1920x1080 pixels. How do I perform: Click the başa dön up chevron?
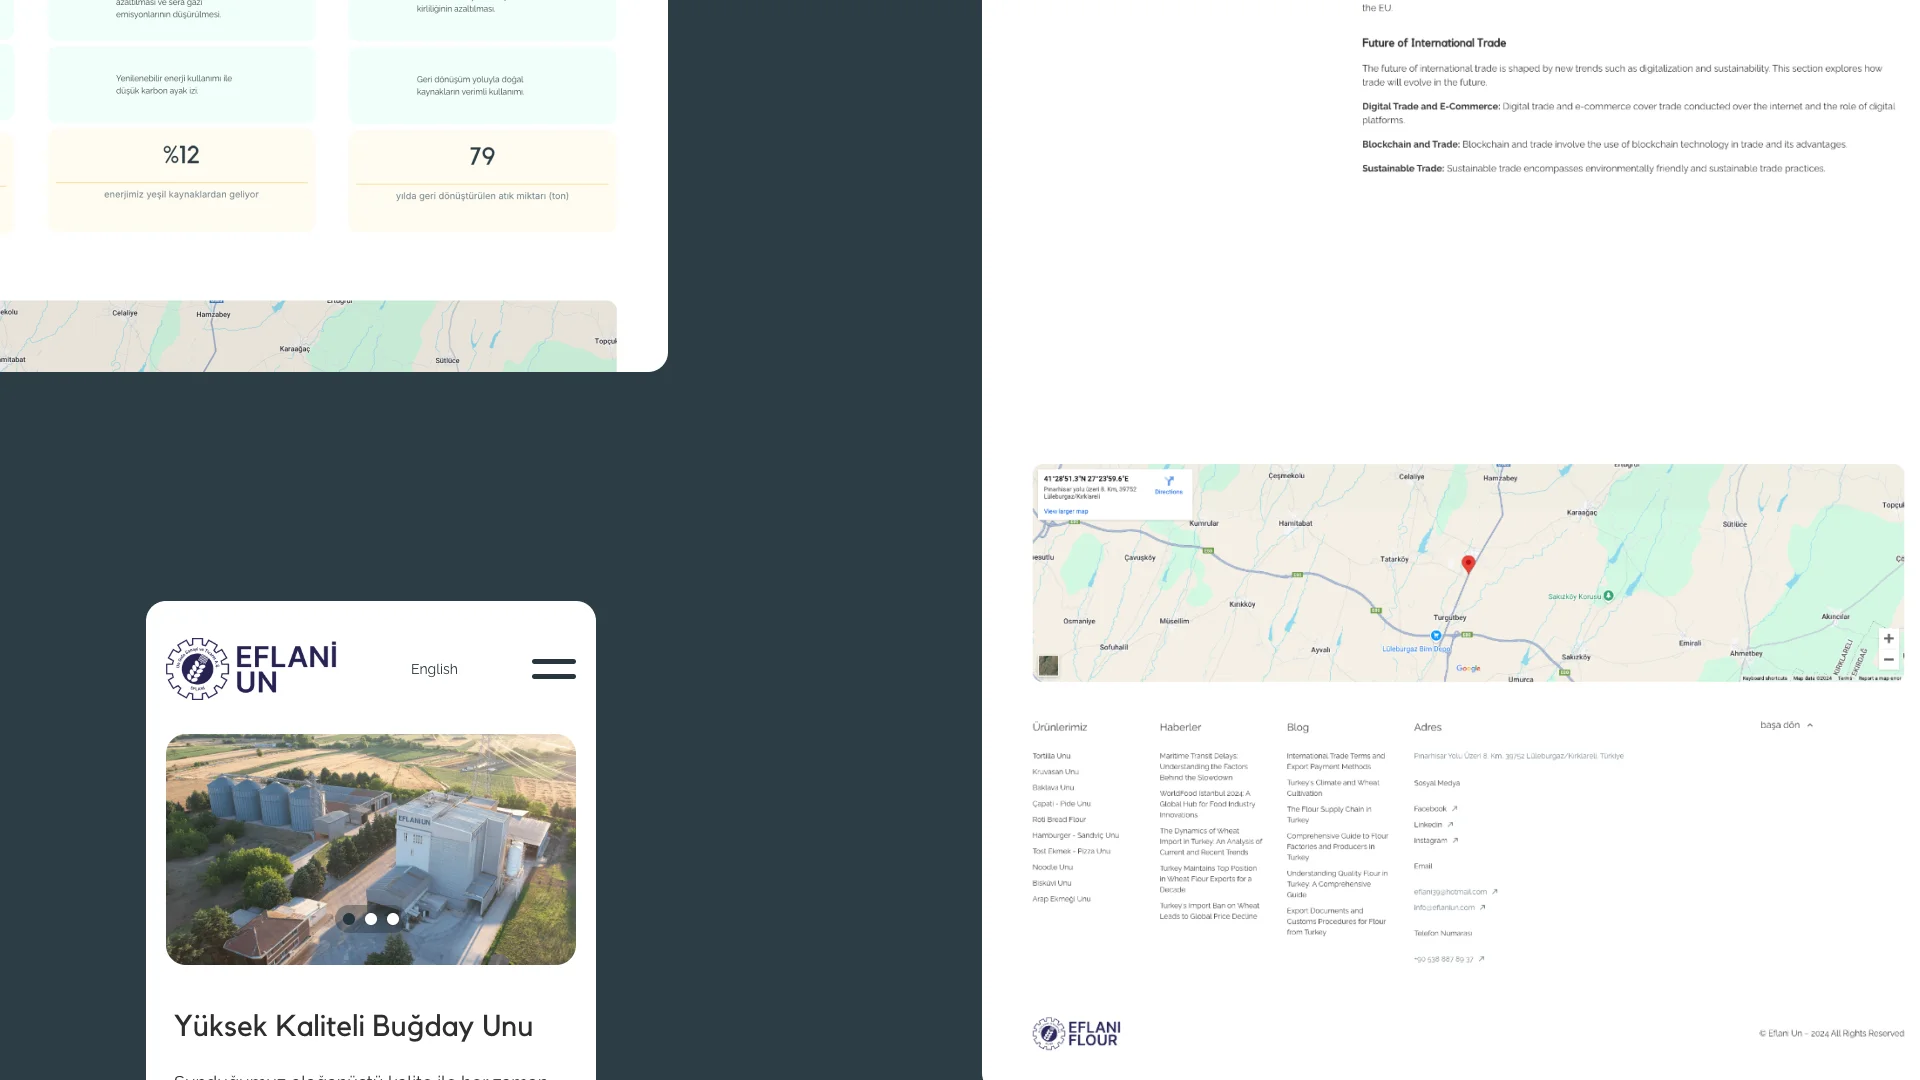tap(1810, 725)
